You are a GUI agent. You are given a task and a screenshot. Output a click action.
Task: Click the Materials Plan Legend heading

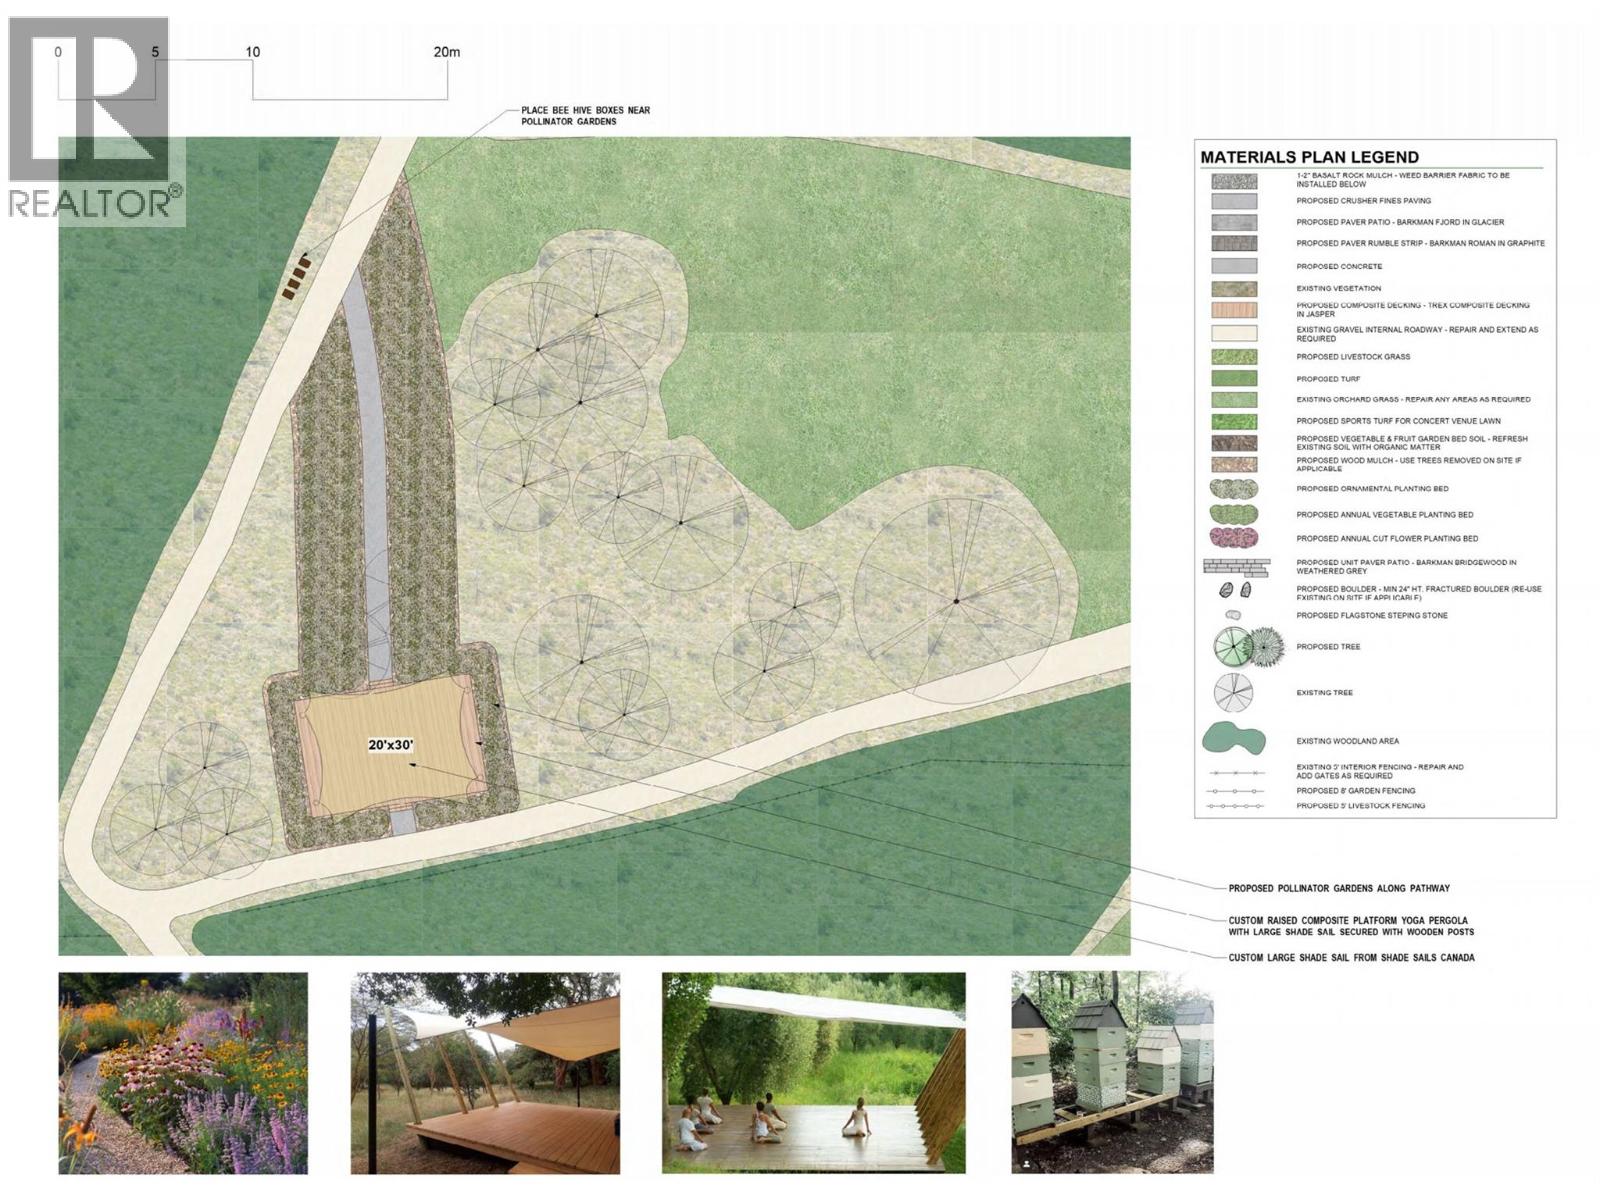(1309, 157)
